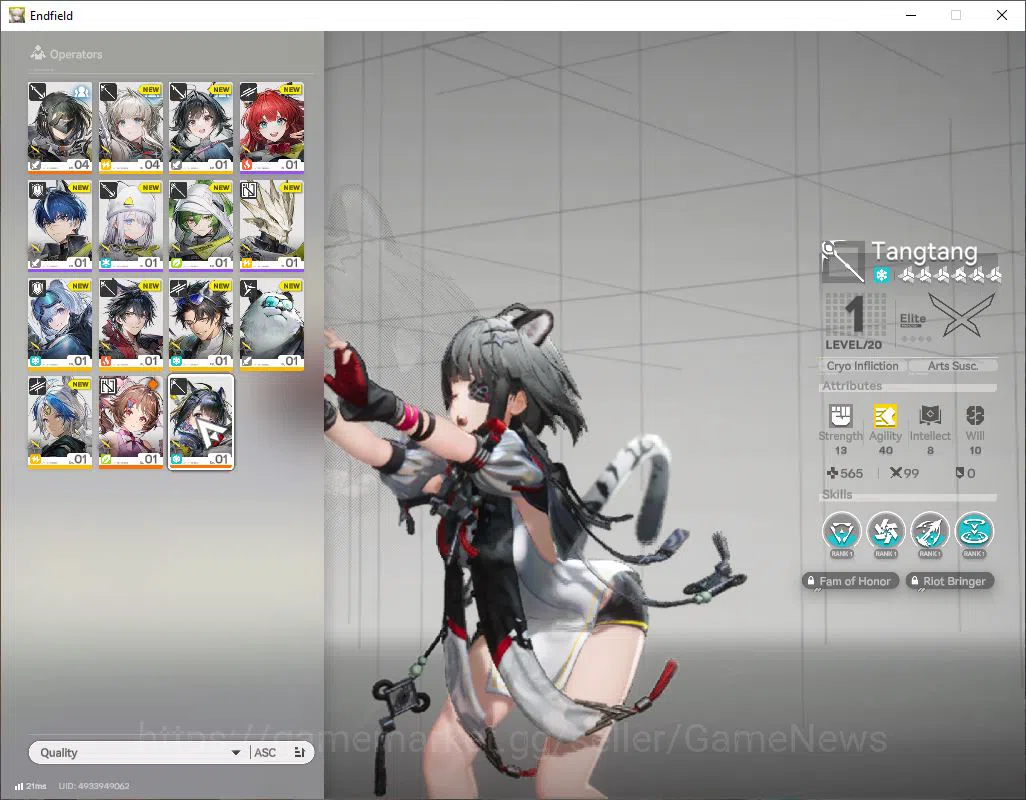Select the grey-blue haired dark-skinned operator card

click(60, 422)
